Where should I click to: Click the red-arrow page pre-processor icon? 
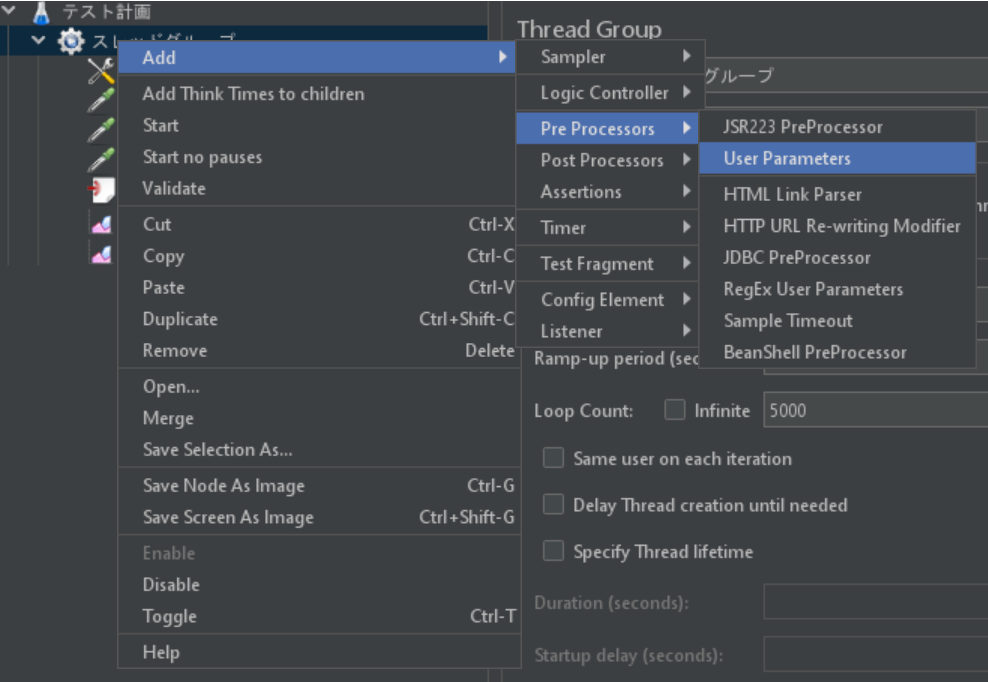click(100, 190)
